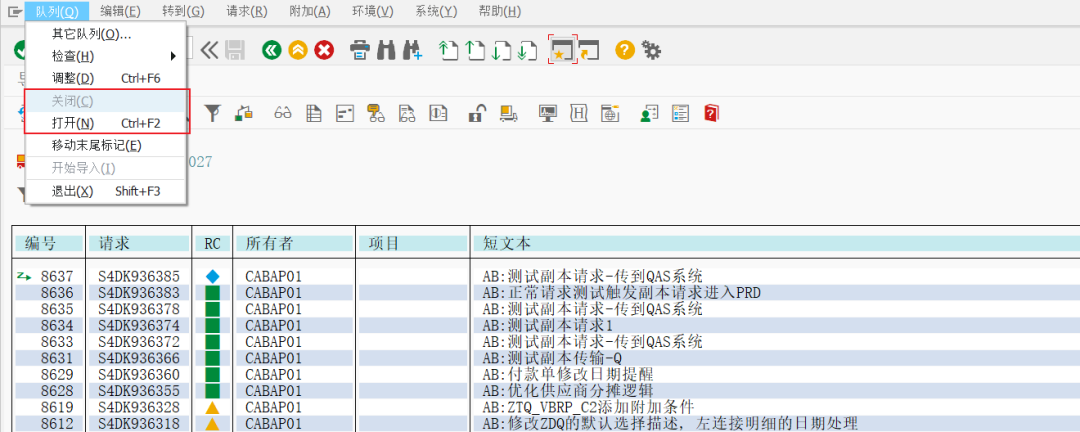Click the Import truck icon
1080x432 pixels.
click(509, 114)
